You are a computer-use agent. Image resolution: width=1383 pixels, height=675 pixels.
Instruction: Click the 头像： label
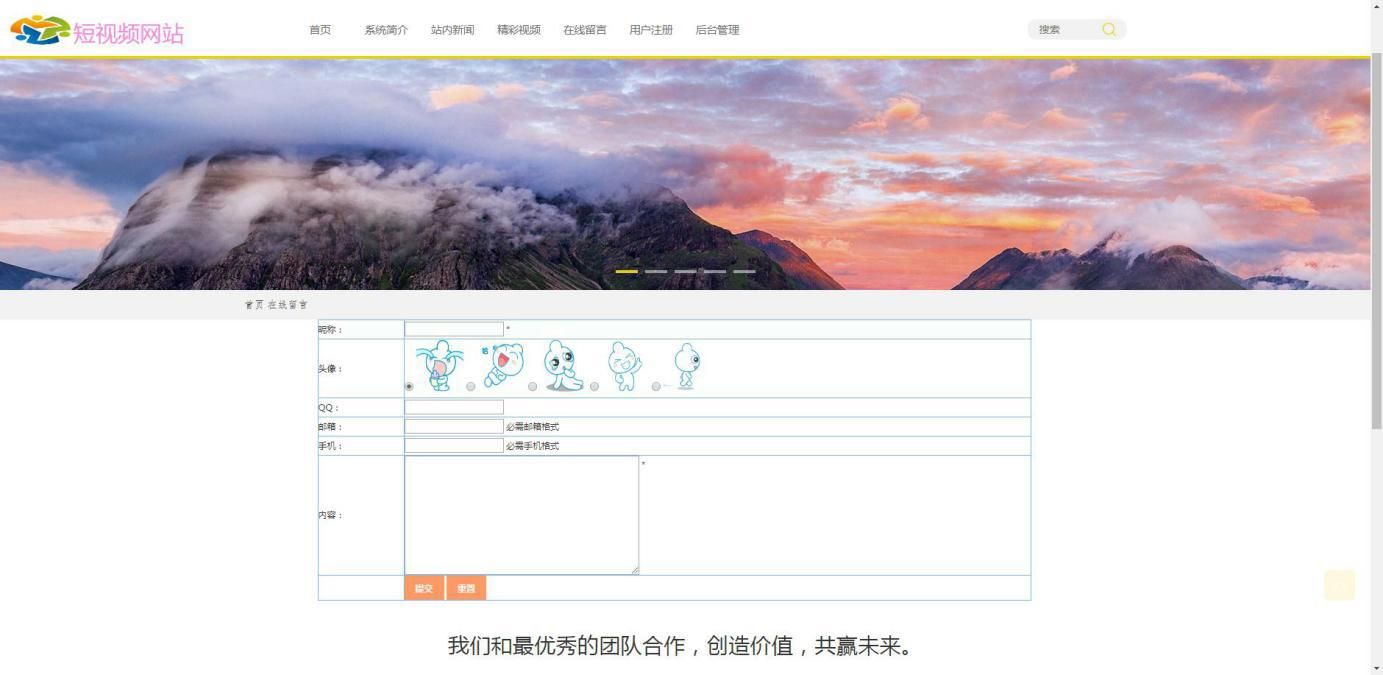330,369
